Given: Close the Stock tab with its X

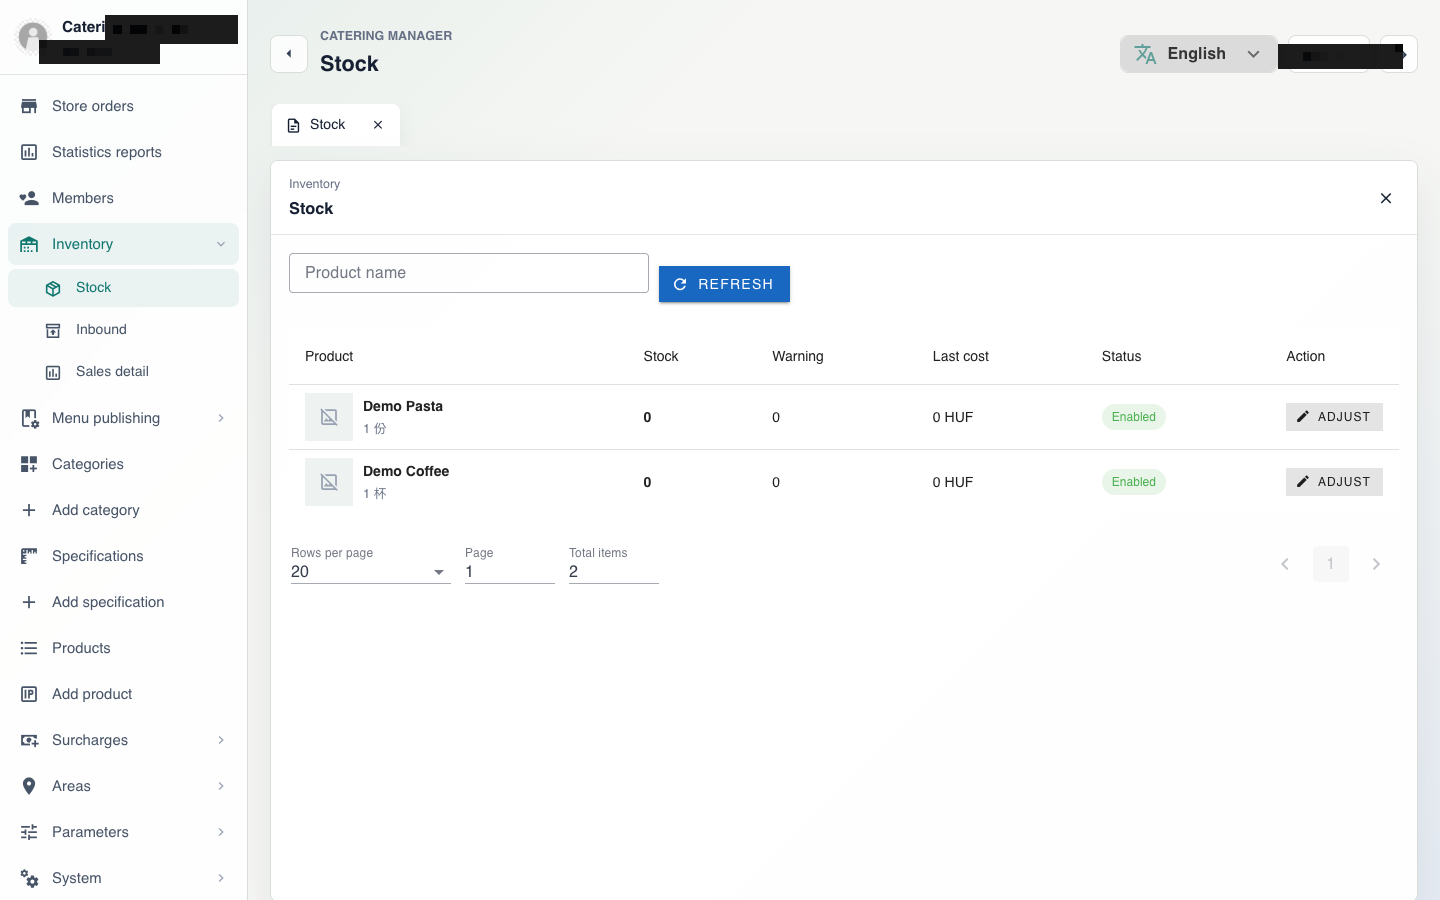Looking at the screenshot, I should pyautogui.click(x=378, y=125).
